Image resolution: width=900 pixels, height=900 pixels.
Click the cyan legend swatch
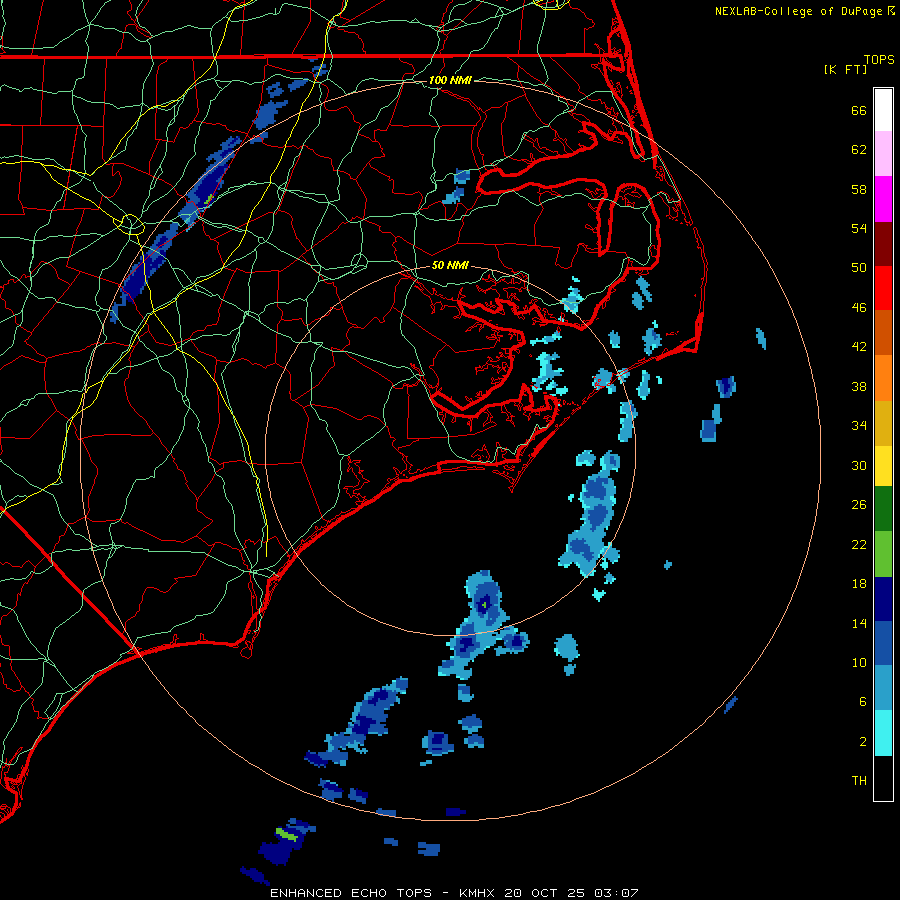[x=883, y=733]
